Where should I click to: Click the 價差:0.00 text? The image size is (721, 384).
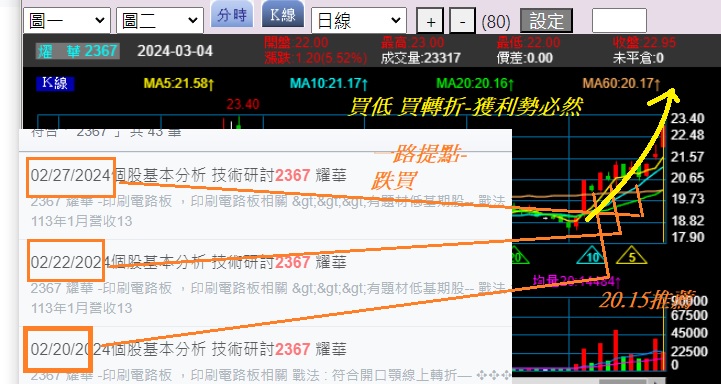(525, 58)
